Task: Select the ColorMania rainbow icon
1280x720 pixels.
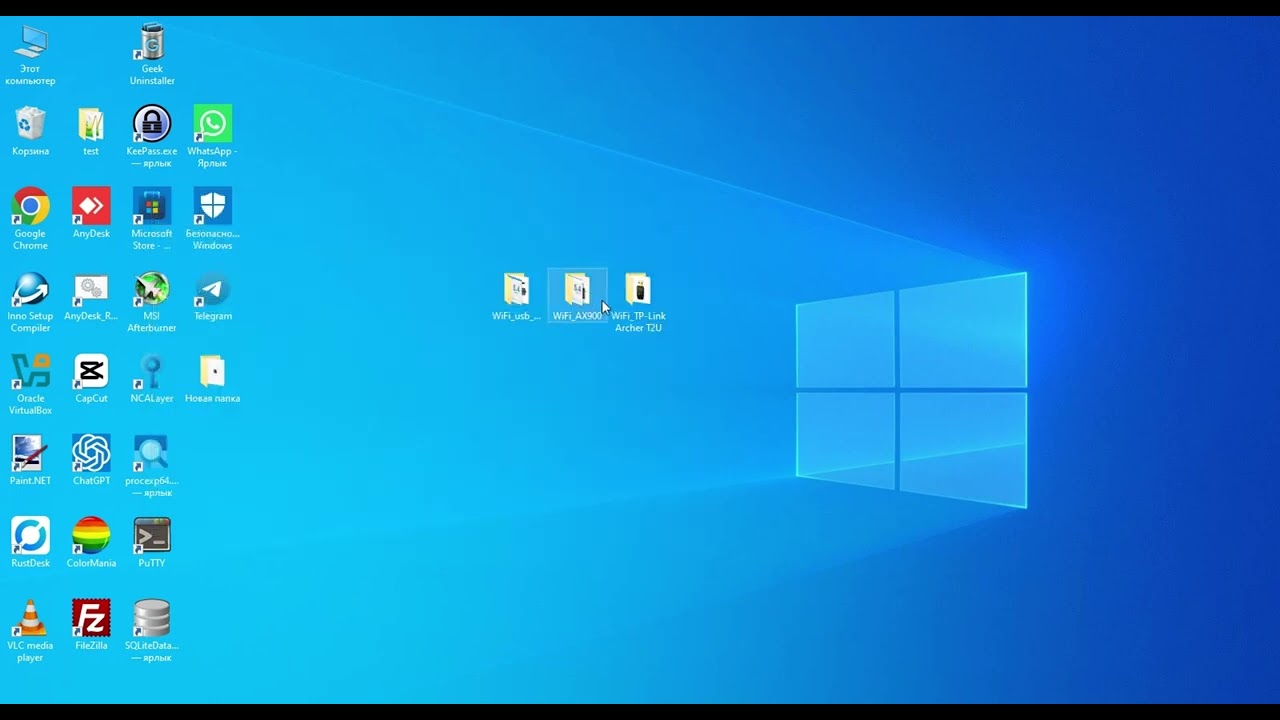Action: [x=91, y=536]
